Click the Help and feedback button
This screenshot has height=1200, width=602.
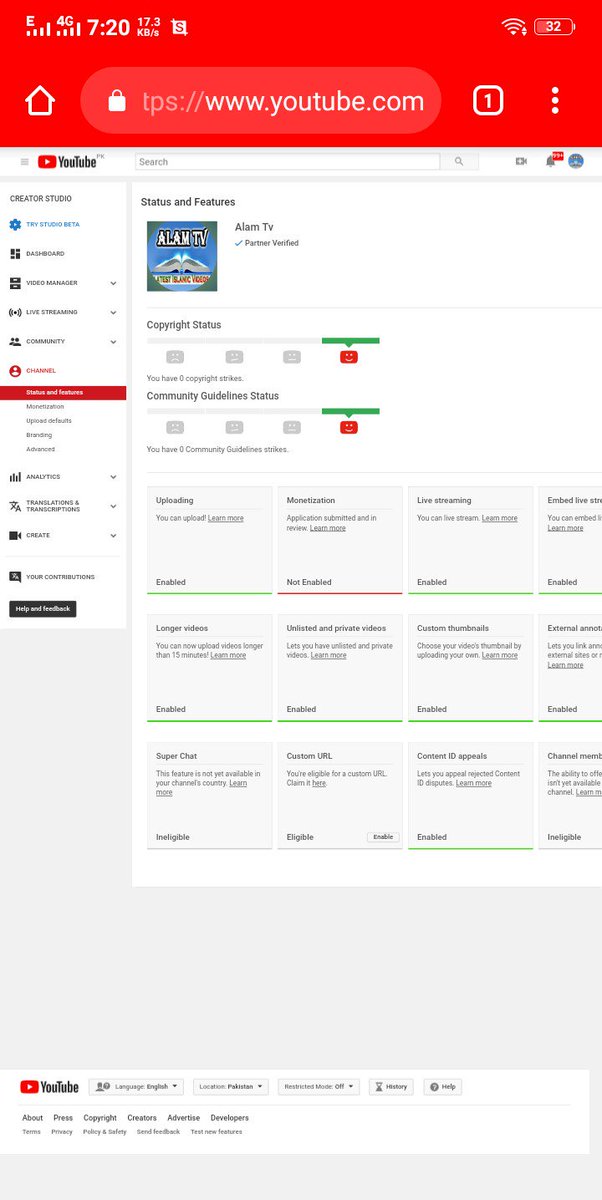pyautogui.click(x=43, y=609)
